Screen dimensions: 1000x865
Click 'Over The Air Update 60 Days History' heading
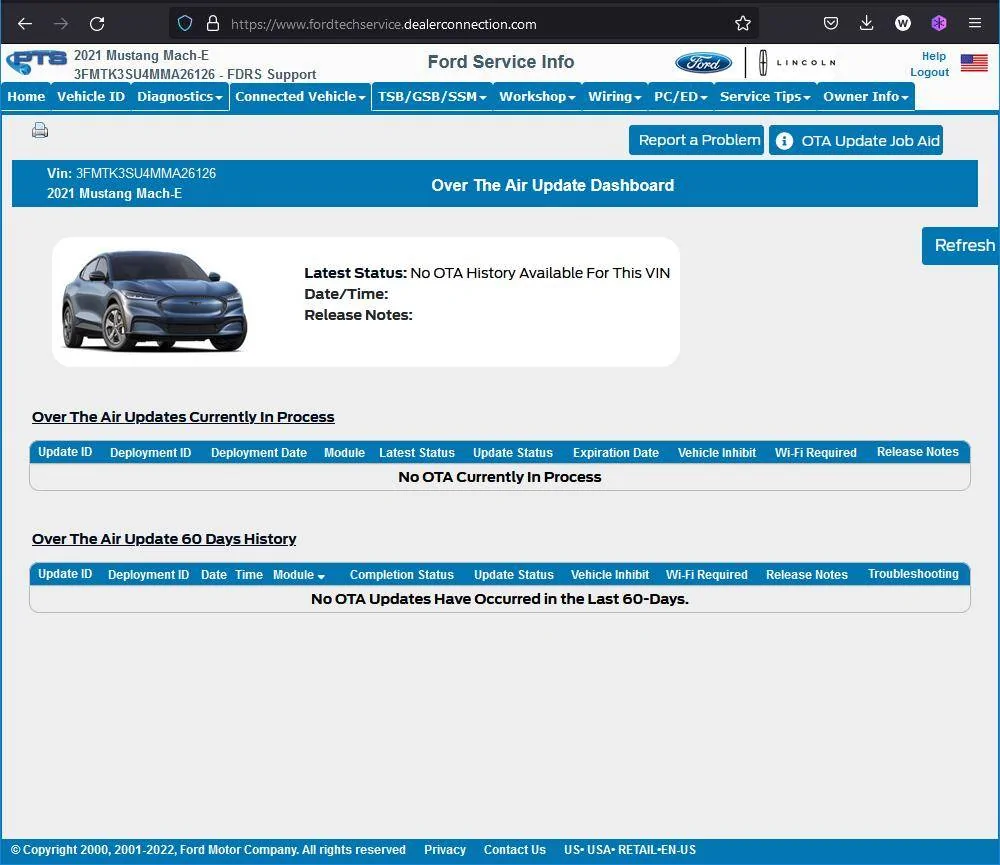164,539
